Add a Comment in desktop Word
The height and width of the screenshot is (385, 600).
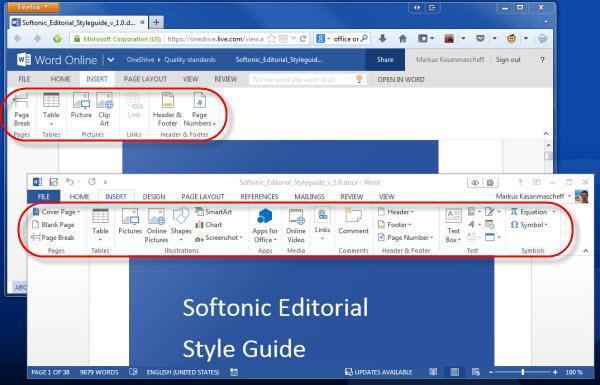click(353, 222)
